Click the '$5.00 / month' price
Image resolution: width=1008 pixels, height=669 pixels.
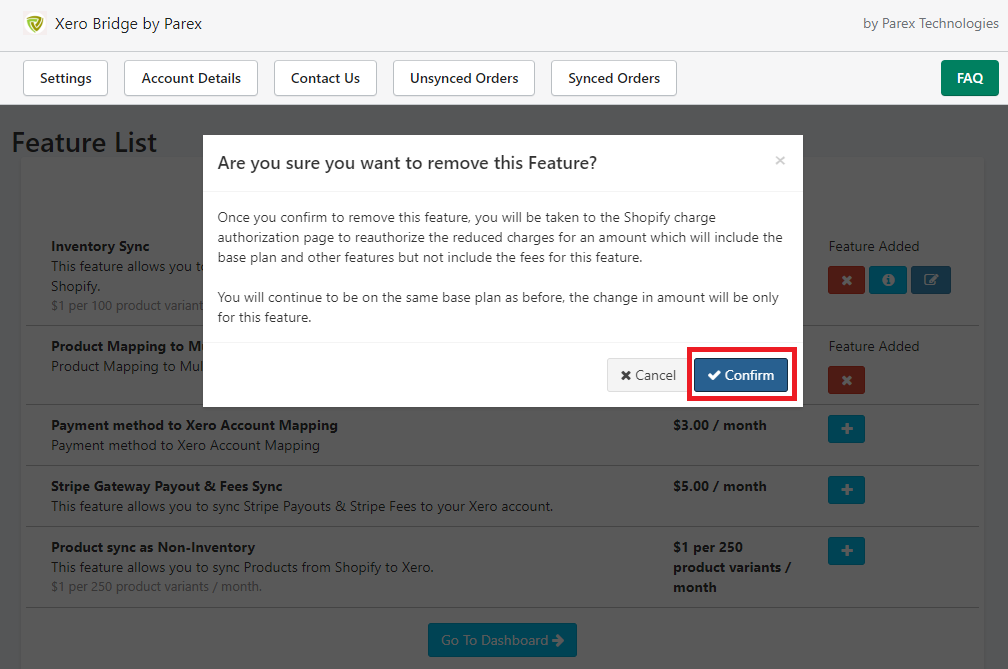pyautogui.click(x=719, y=486)
